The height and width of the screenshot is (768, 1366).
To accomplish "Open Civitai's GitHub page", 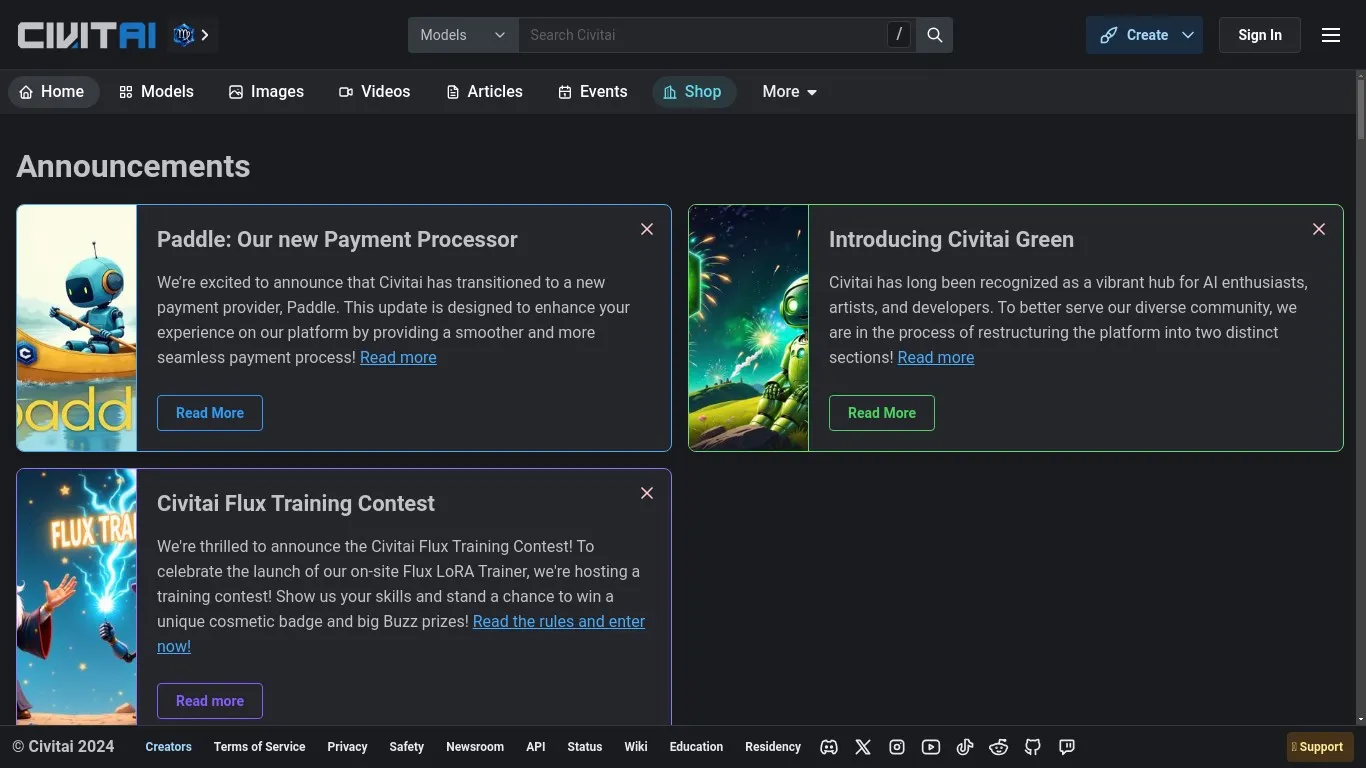I will pos(1032,746).
